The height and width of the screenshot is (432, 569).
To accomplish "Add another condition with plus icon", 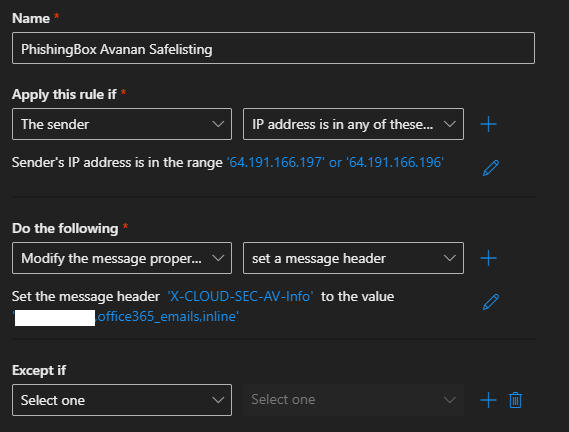I will (x=488, y=124).
